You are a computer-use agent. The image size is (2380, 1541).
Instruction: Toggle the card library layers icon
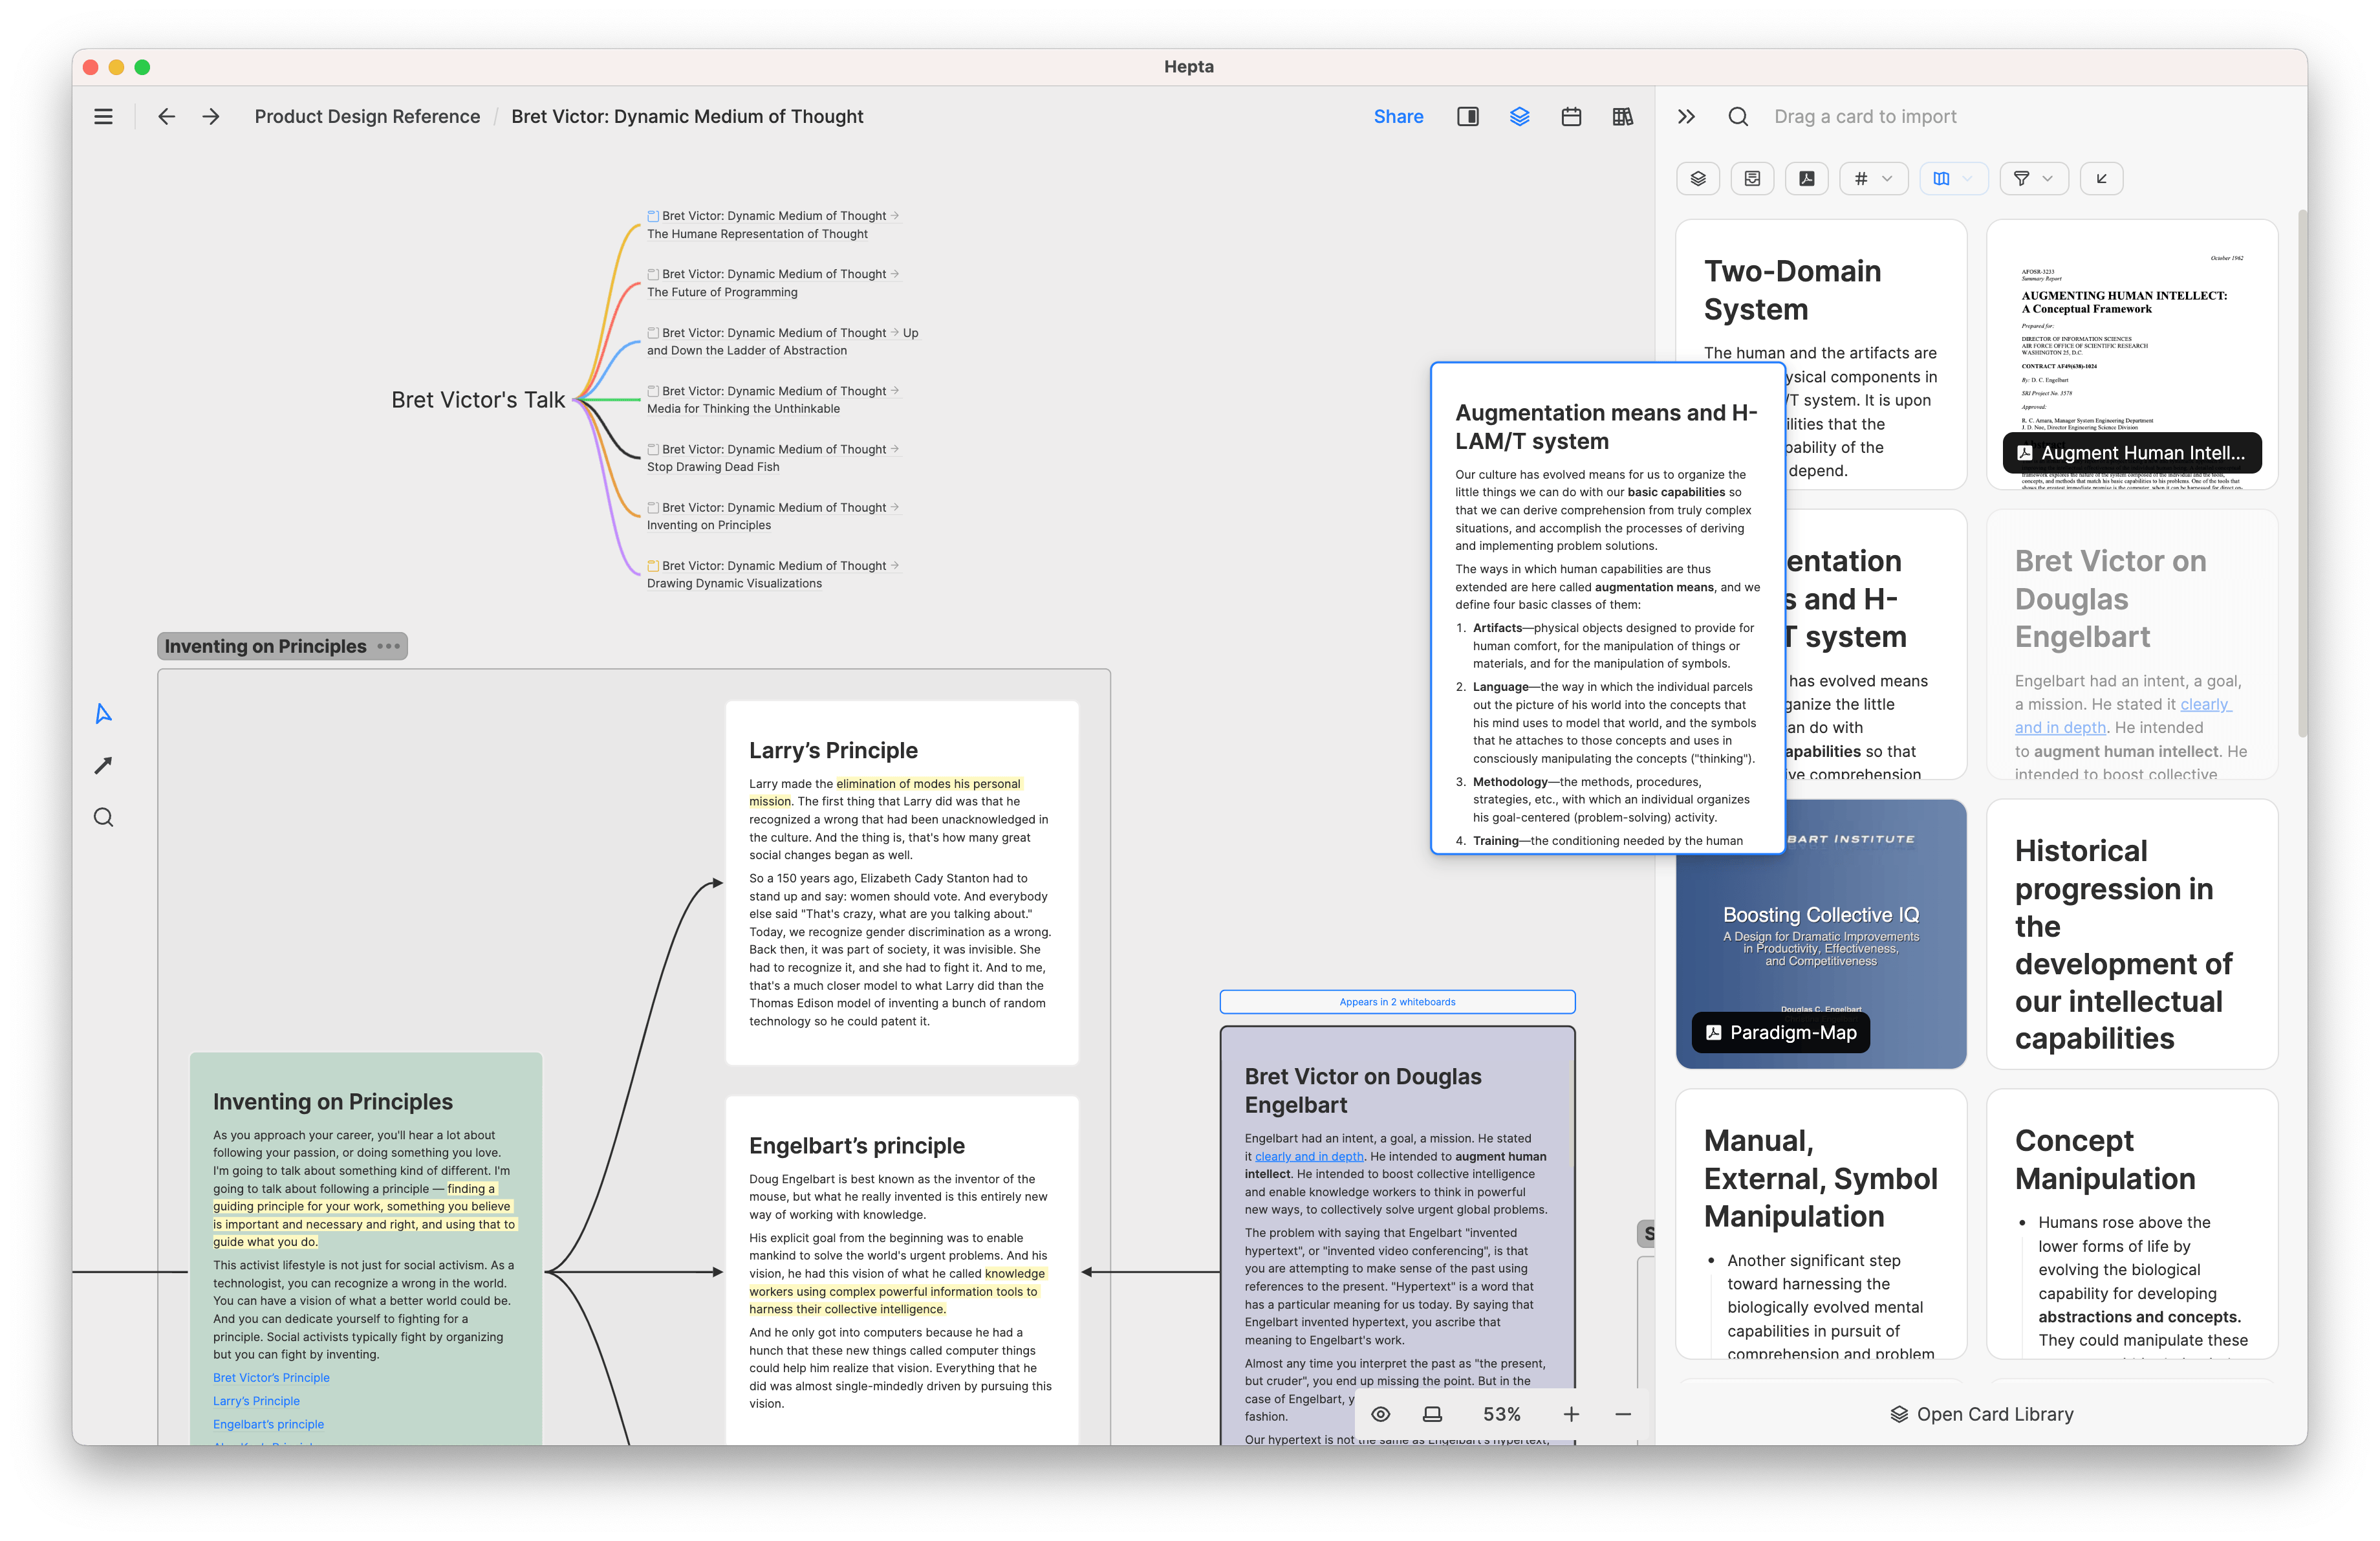pyautogui.click(x=1519, y=116)
